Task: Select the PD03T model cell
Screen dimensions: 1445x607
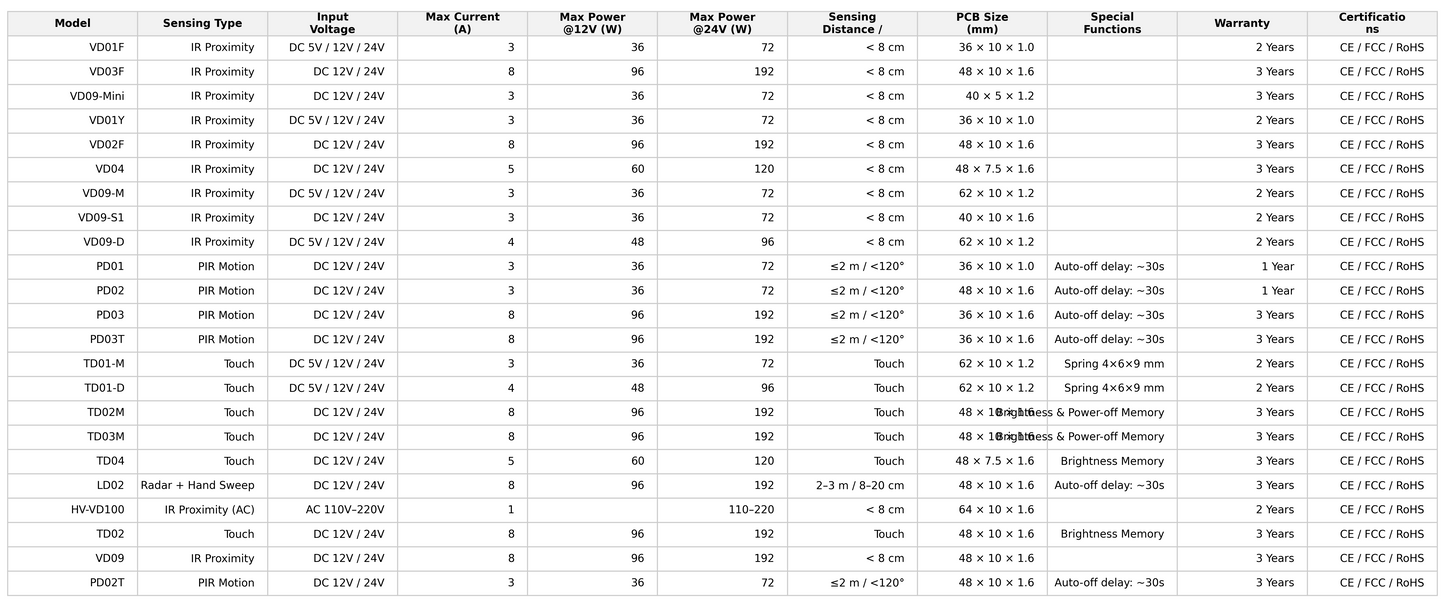Action: (107, 340)
